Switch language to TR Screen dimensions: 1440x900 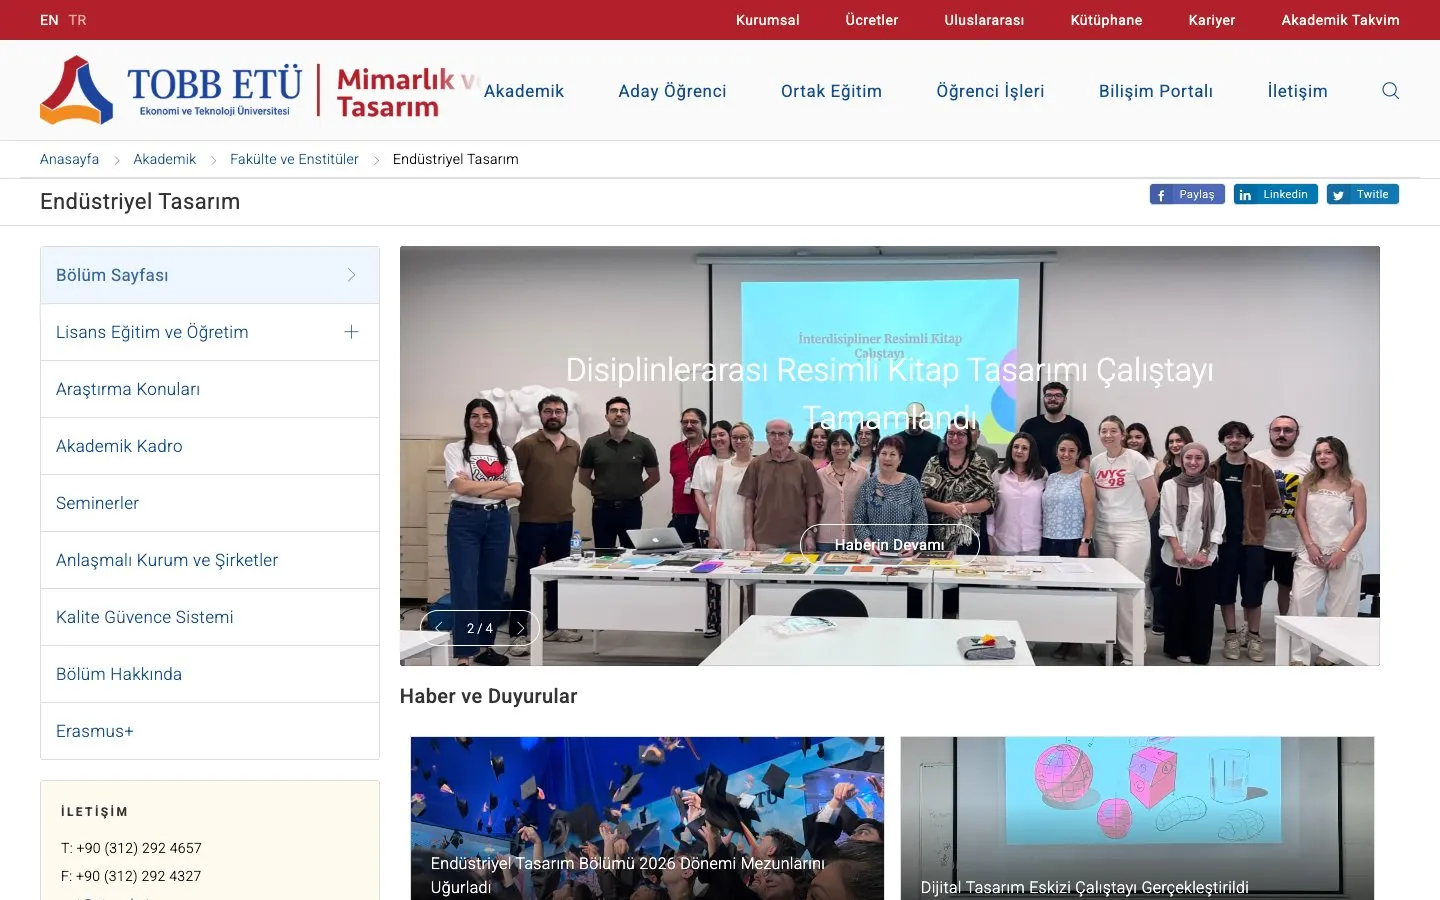(x=78, y=20)
